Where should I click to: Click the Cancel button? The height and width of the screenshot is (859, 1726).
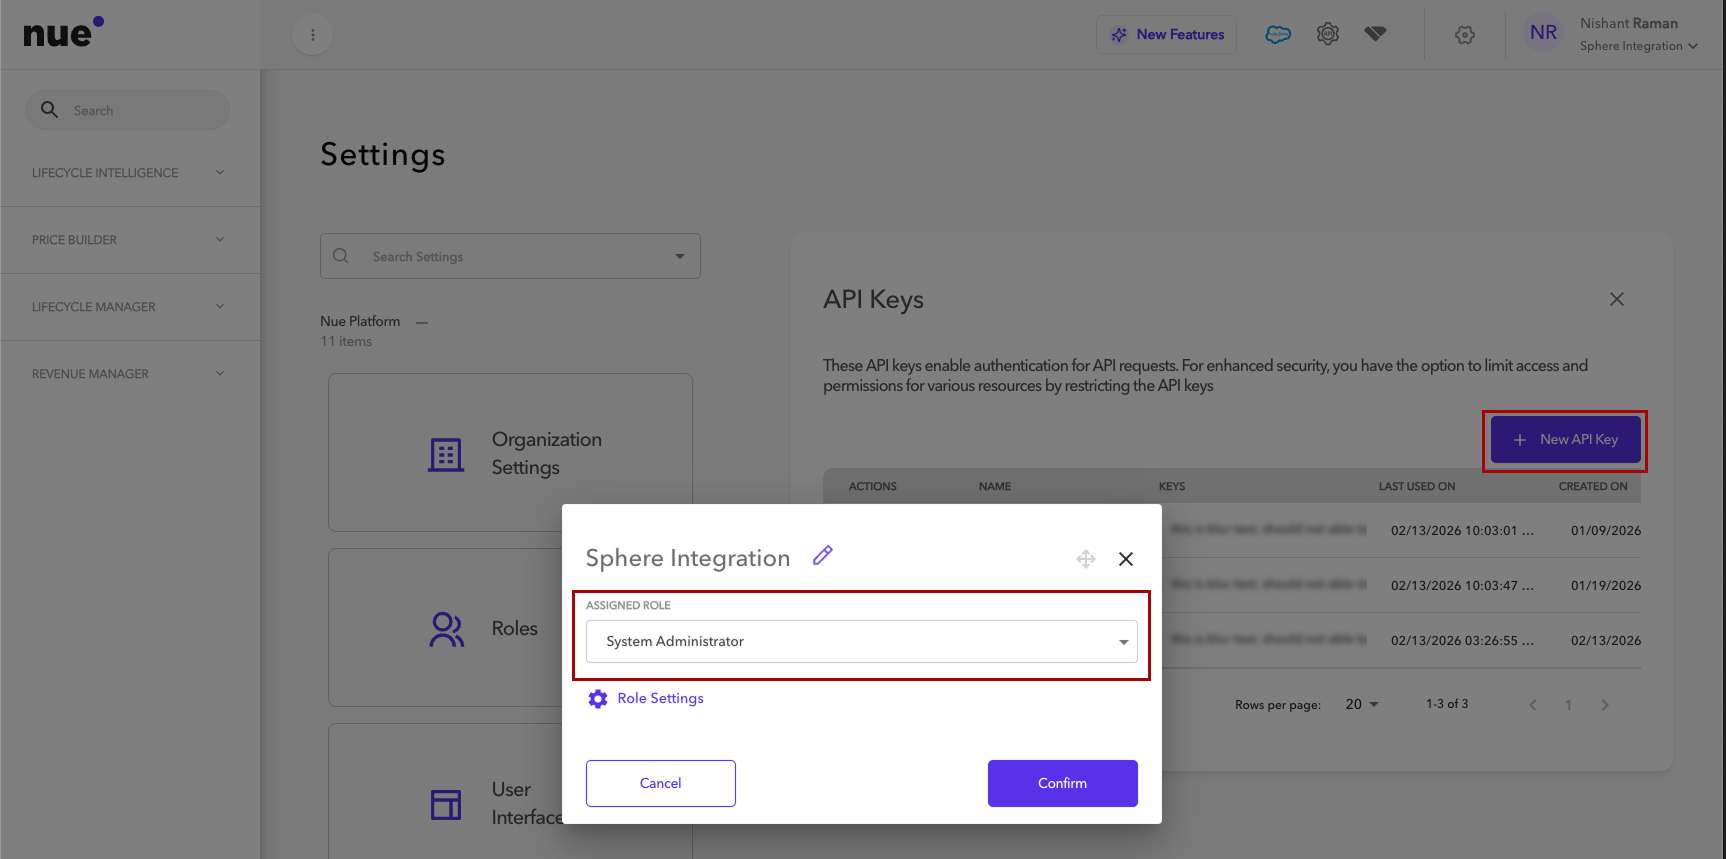pos(661,783)
